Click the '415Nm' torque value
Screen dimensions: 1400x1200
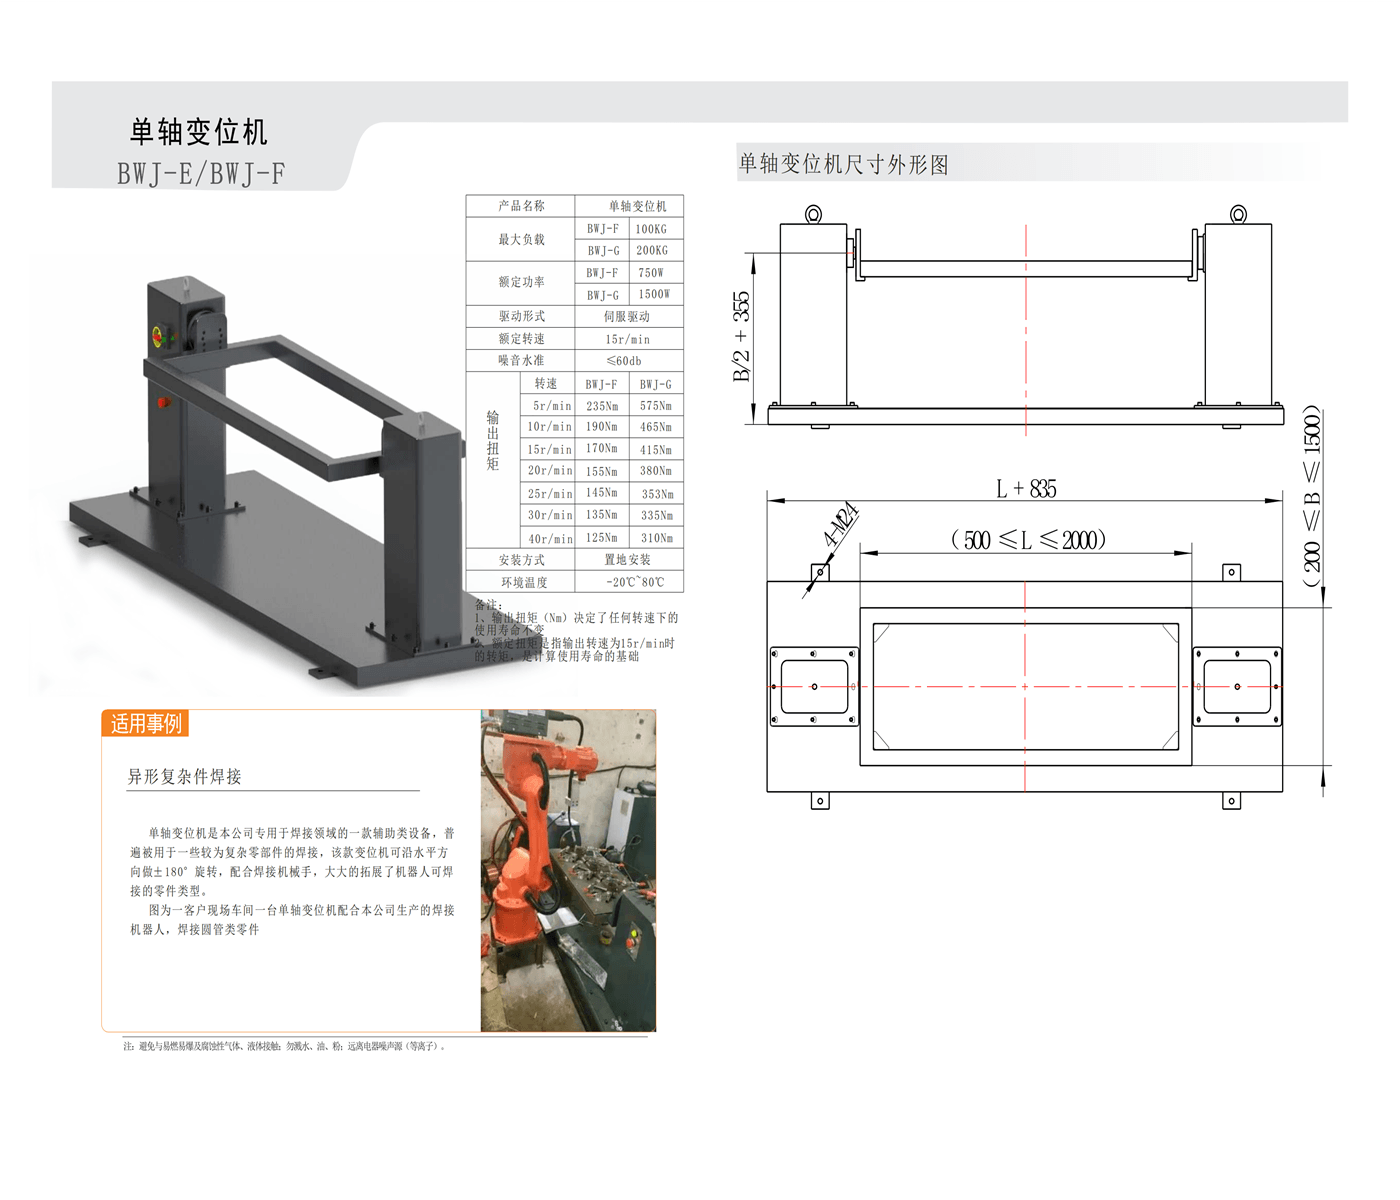[x=656, y=450]
